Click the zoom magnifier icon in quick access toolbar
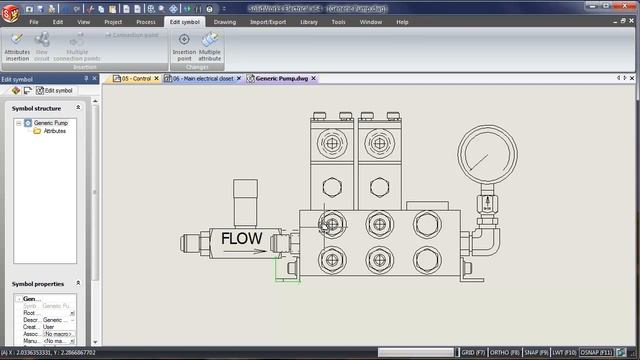The height and width of the screenshot is (360, 640). (x=162, y=9)
